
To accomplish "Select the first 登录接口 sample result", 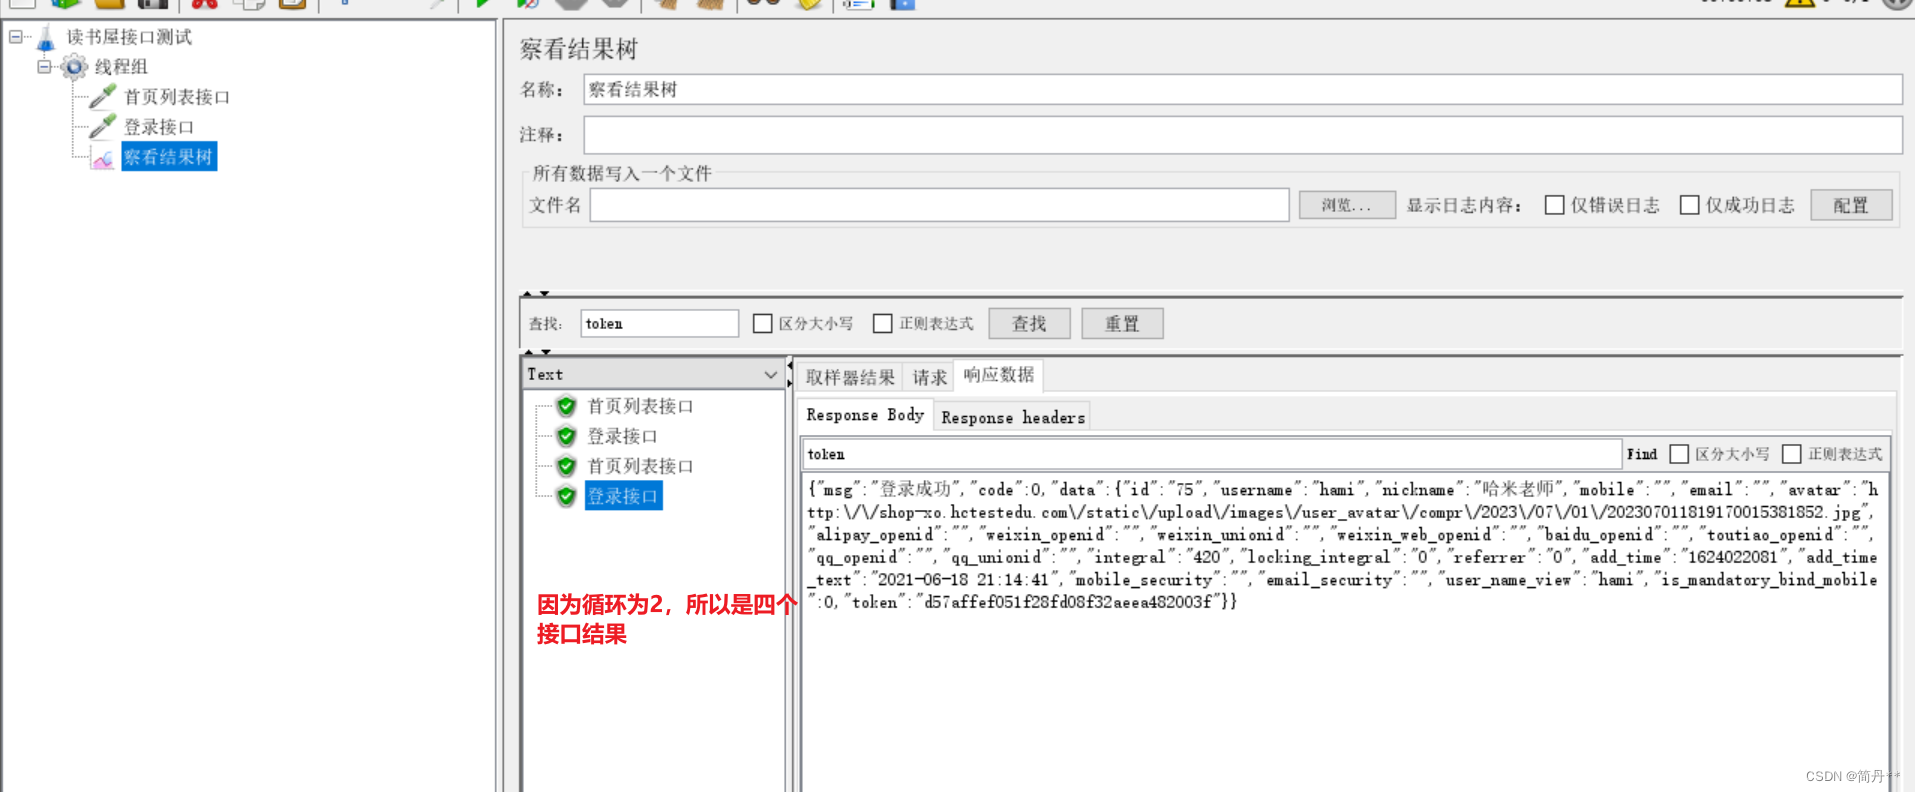I will [622, 436].
